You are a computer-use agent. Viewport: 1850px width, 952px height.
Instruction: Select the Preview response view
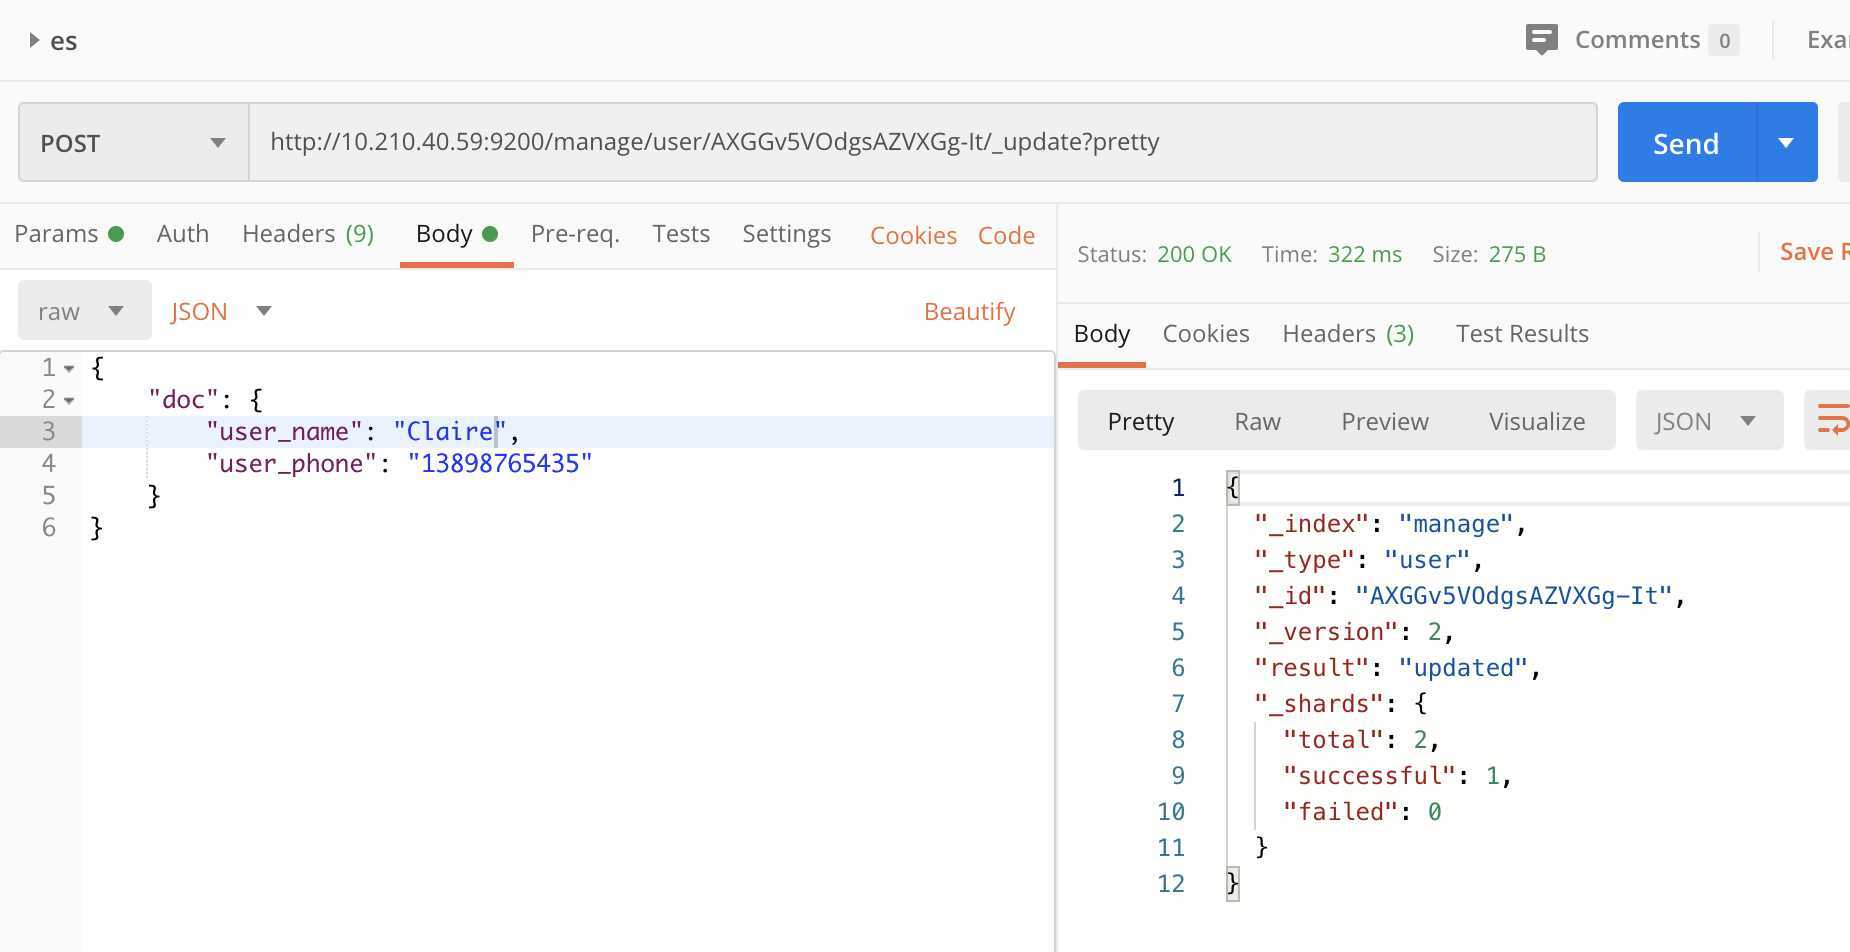[1385, 421]
